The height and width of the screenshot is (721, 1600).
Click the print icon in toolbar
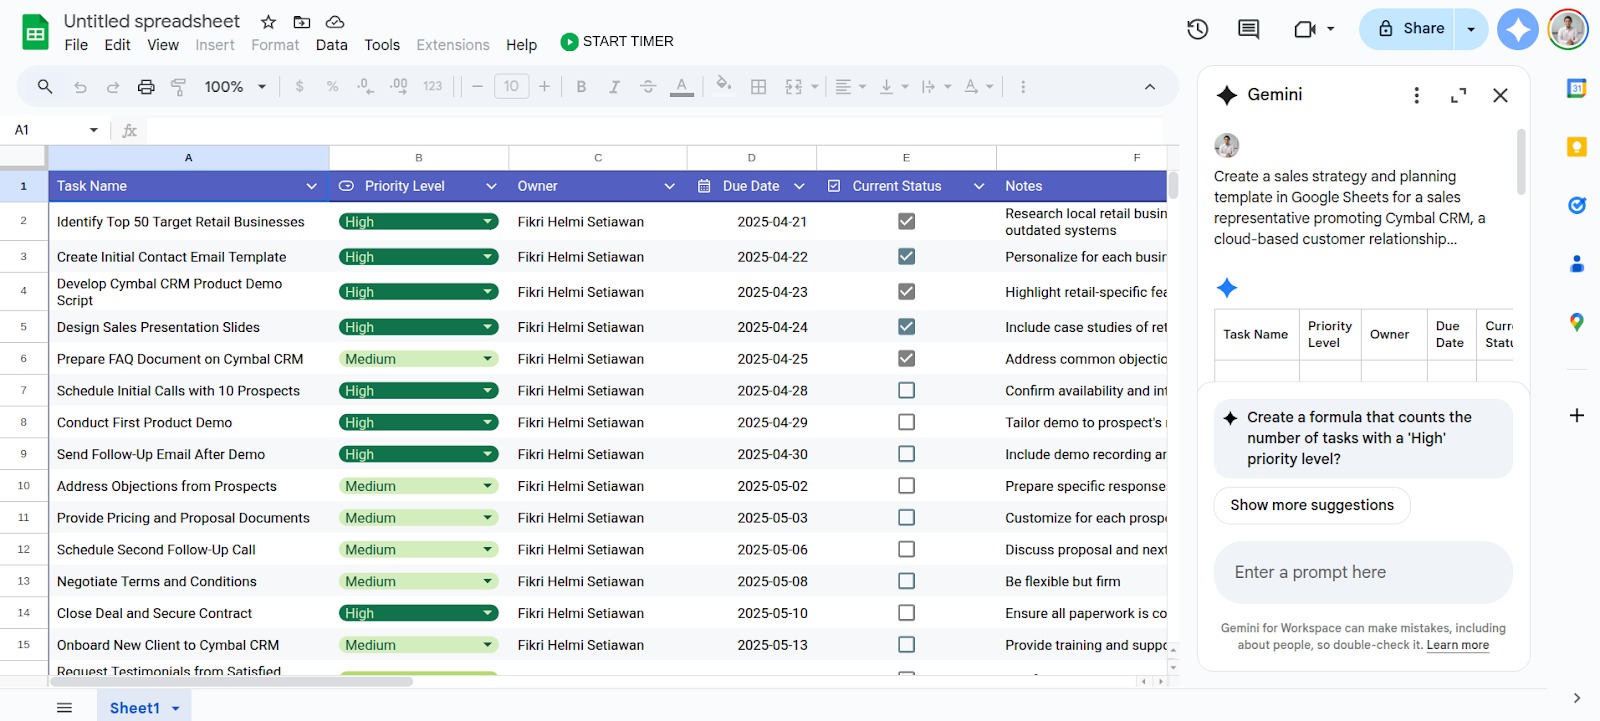click(x=146, y=87)
